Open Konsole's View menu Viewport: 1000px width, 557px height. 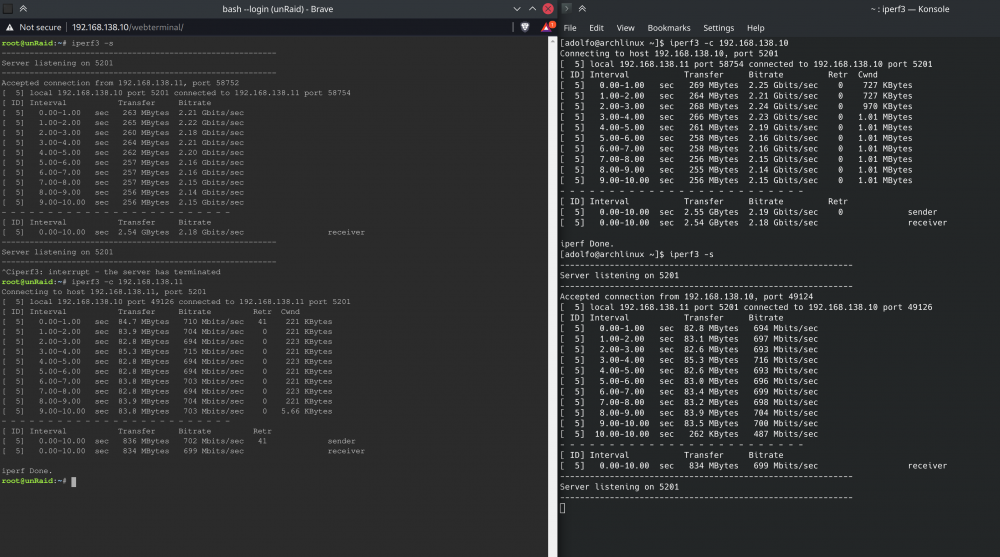click(626, 28)
